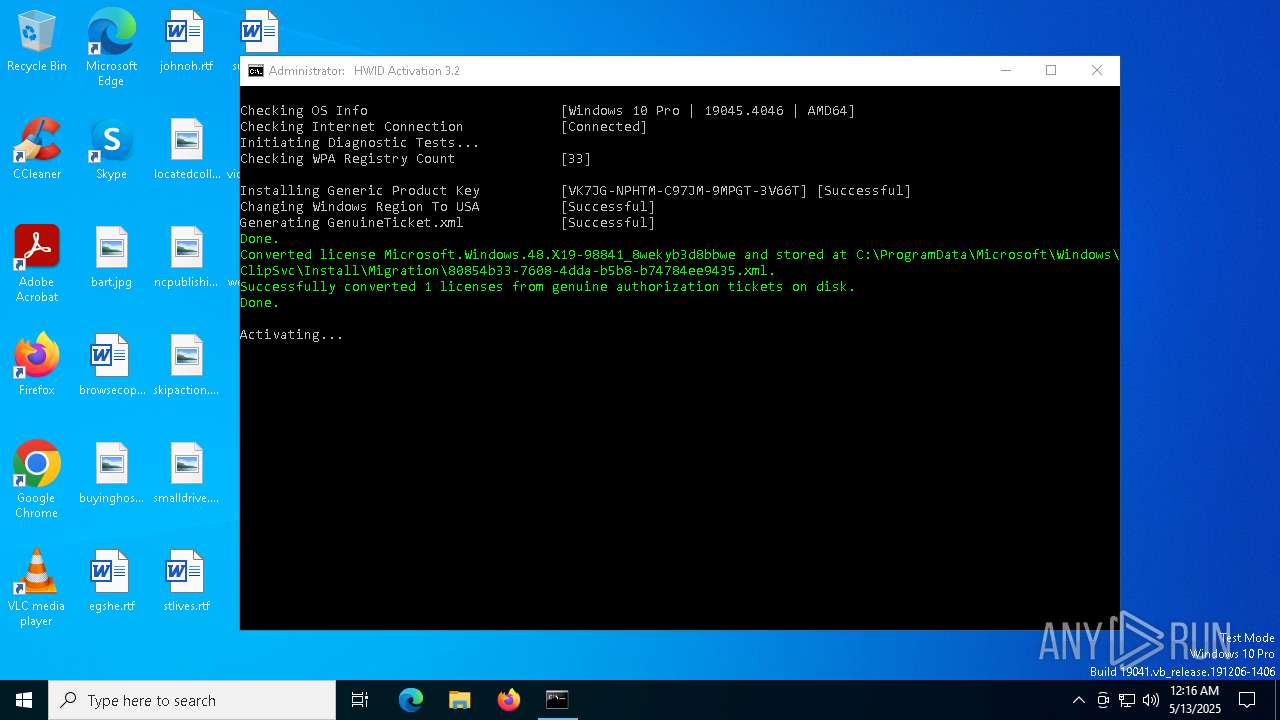Open Microsoft Edge from the taskbar
1280x720 pixels.
point(411,700)
